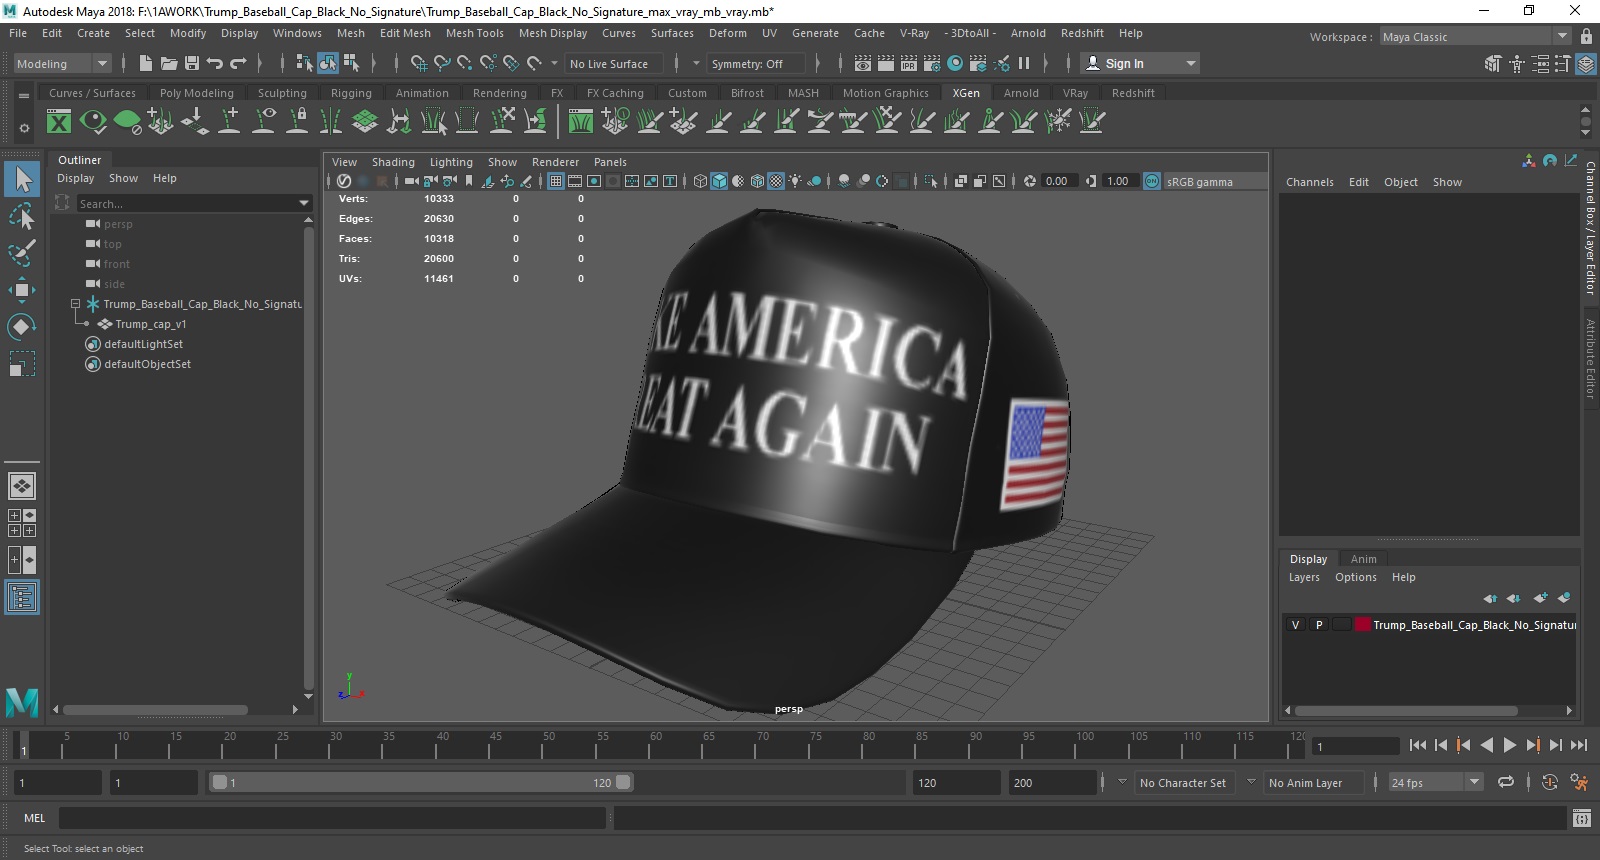The height and width of the screenshot is (860, 1600).
Task: Toggle layer visibility V box
Action: (1296, 624)
